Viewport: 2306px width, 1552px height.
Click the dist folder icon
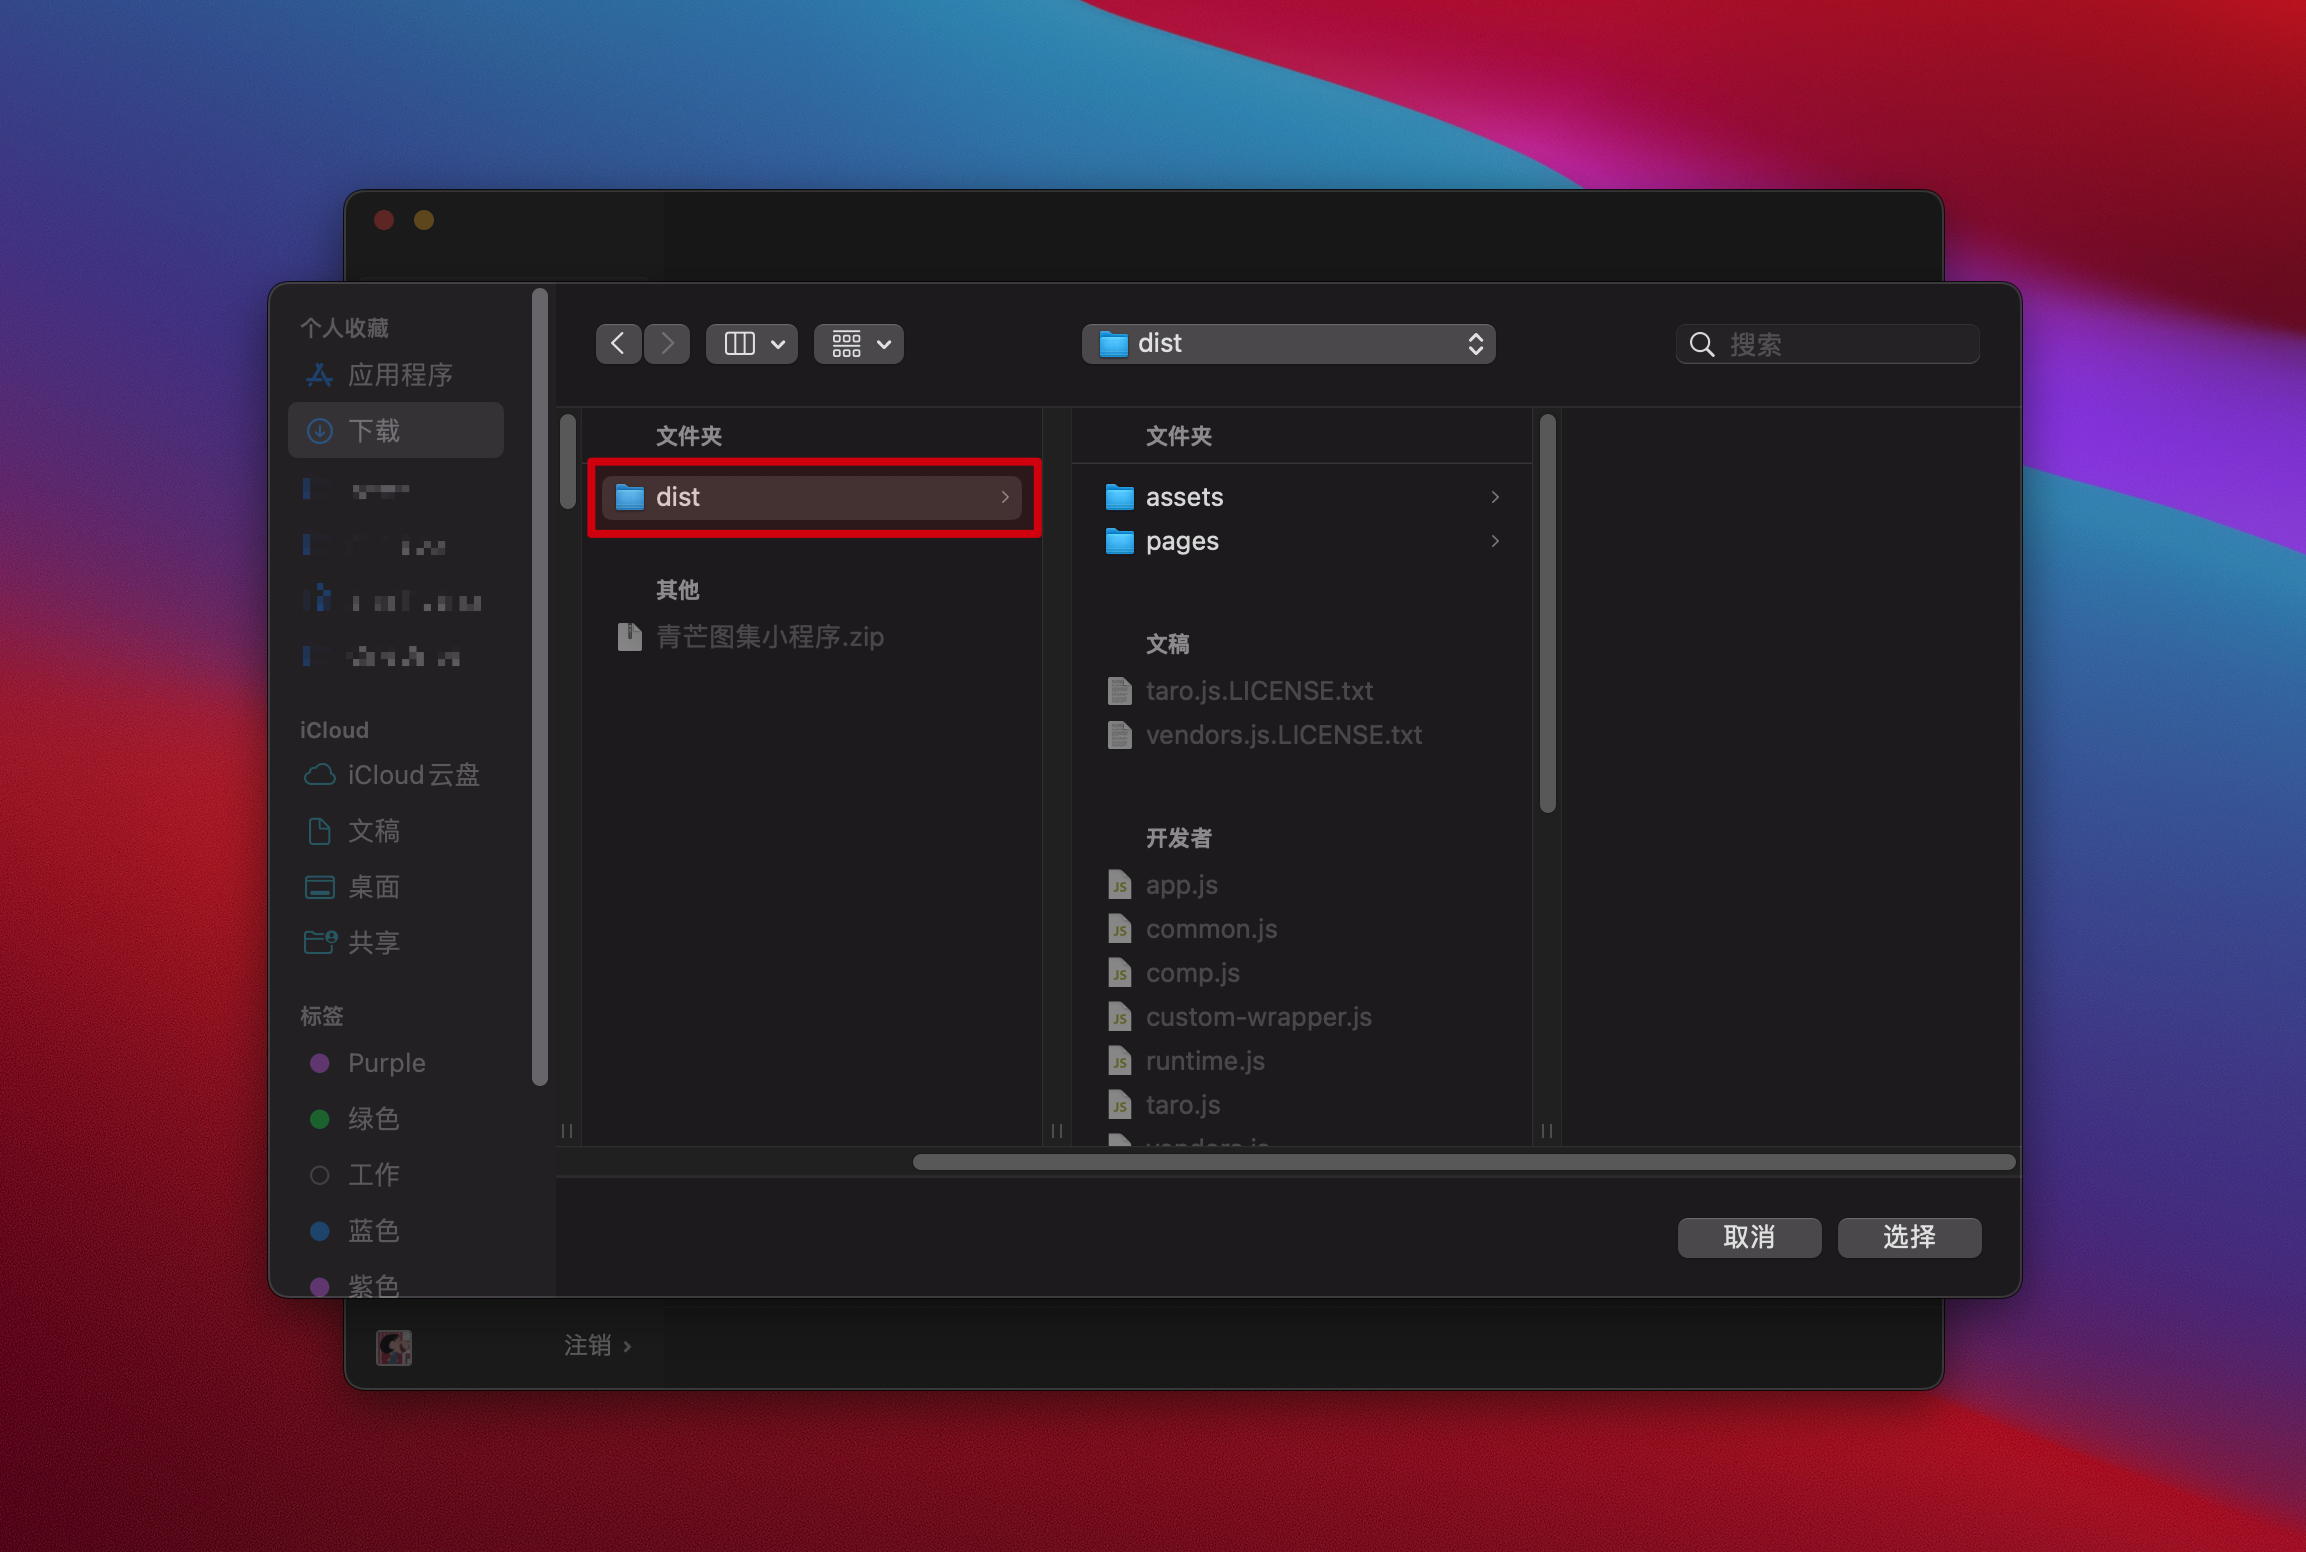[x=629, y=497]
